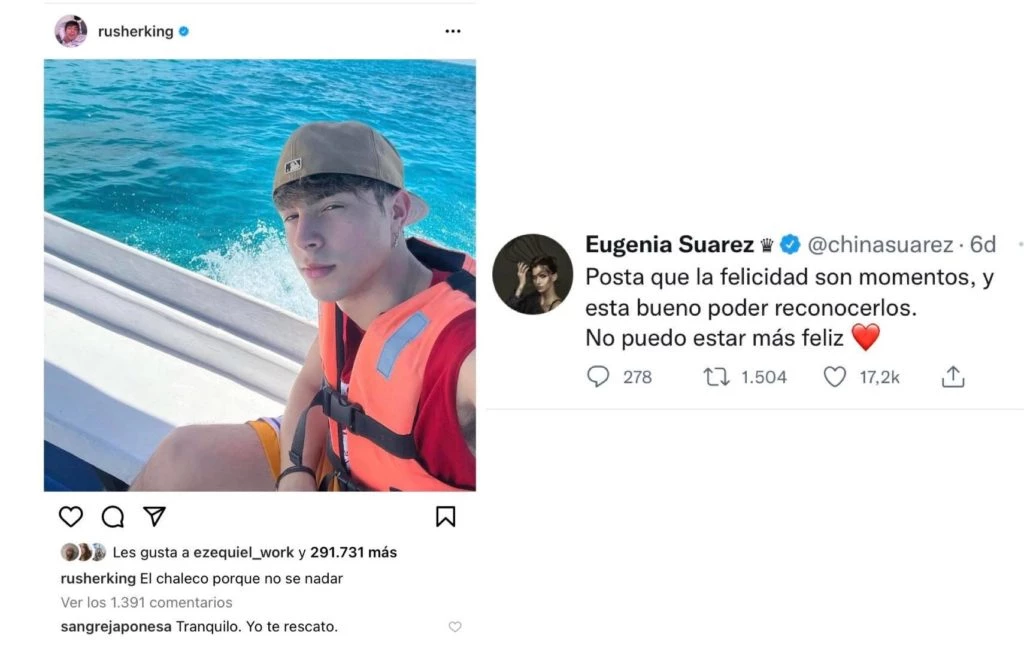1024x666 pixels.
Task: Open the @chinasuarez handle
Action: (880, 244)
